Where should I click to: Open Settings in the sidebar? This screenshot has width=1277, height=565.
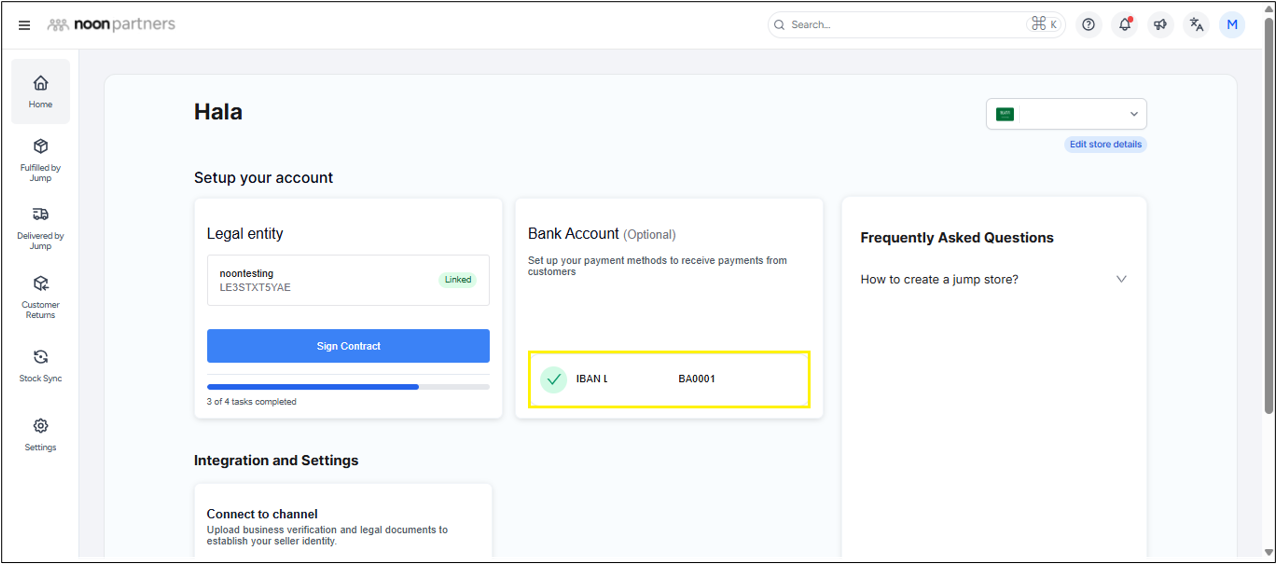[x=40, y=434]
